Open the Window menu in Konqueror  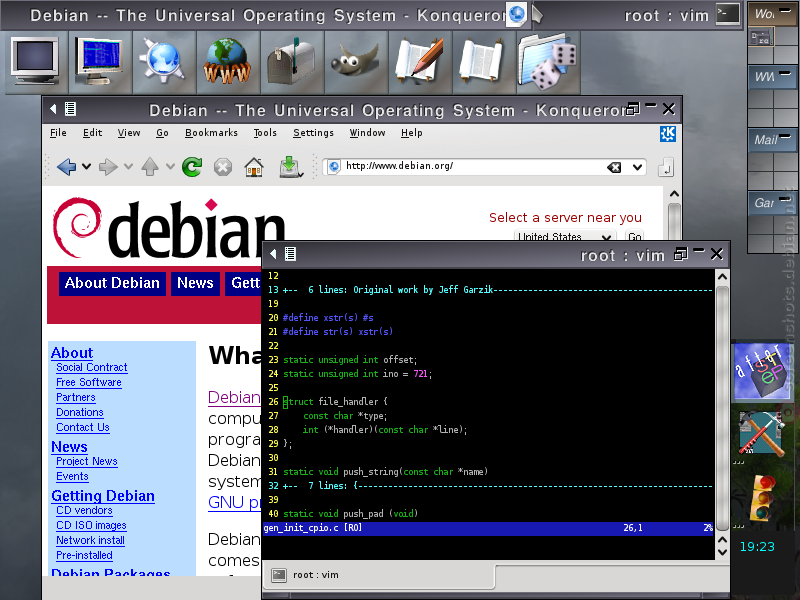pos(367,133)
